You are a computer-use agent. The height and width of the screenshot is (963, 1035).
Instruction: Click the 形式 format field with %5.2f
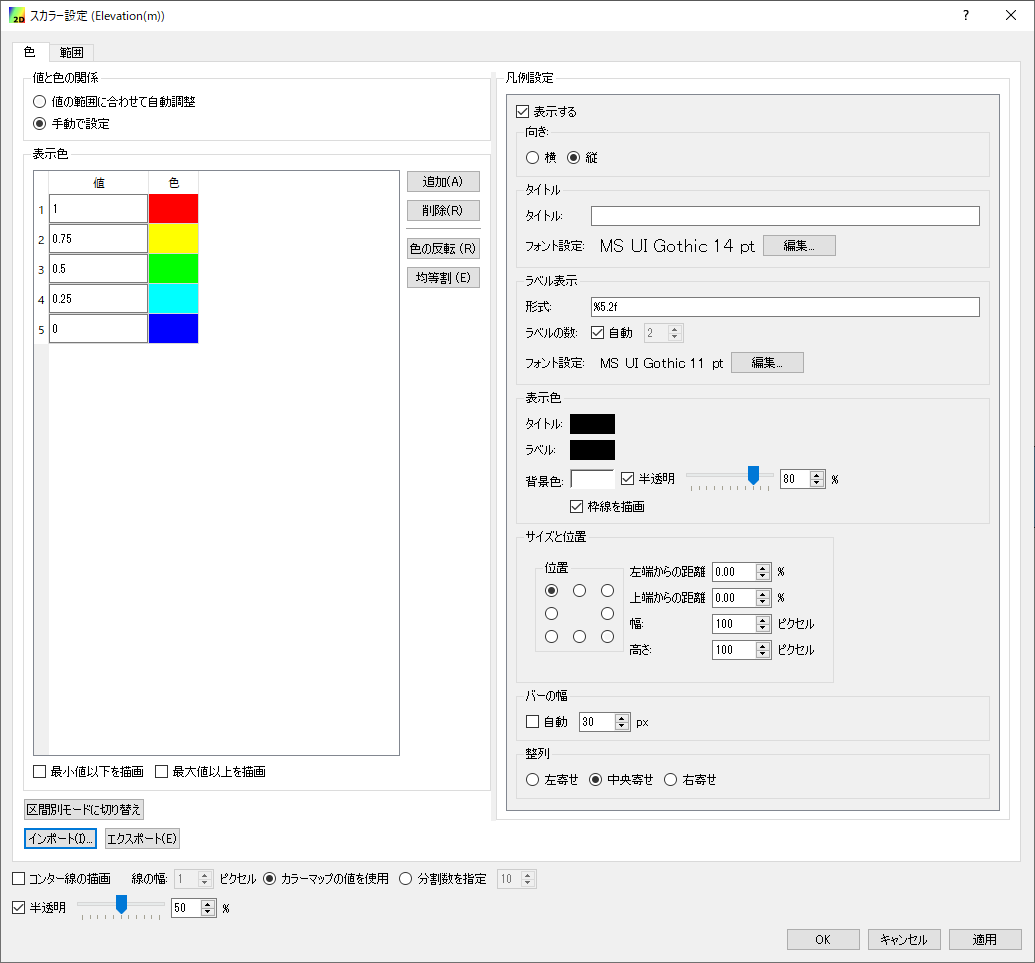click(785, 307)
